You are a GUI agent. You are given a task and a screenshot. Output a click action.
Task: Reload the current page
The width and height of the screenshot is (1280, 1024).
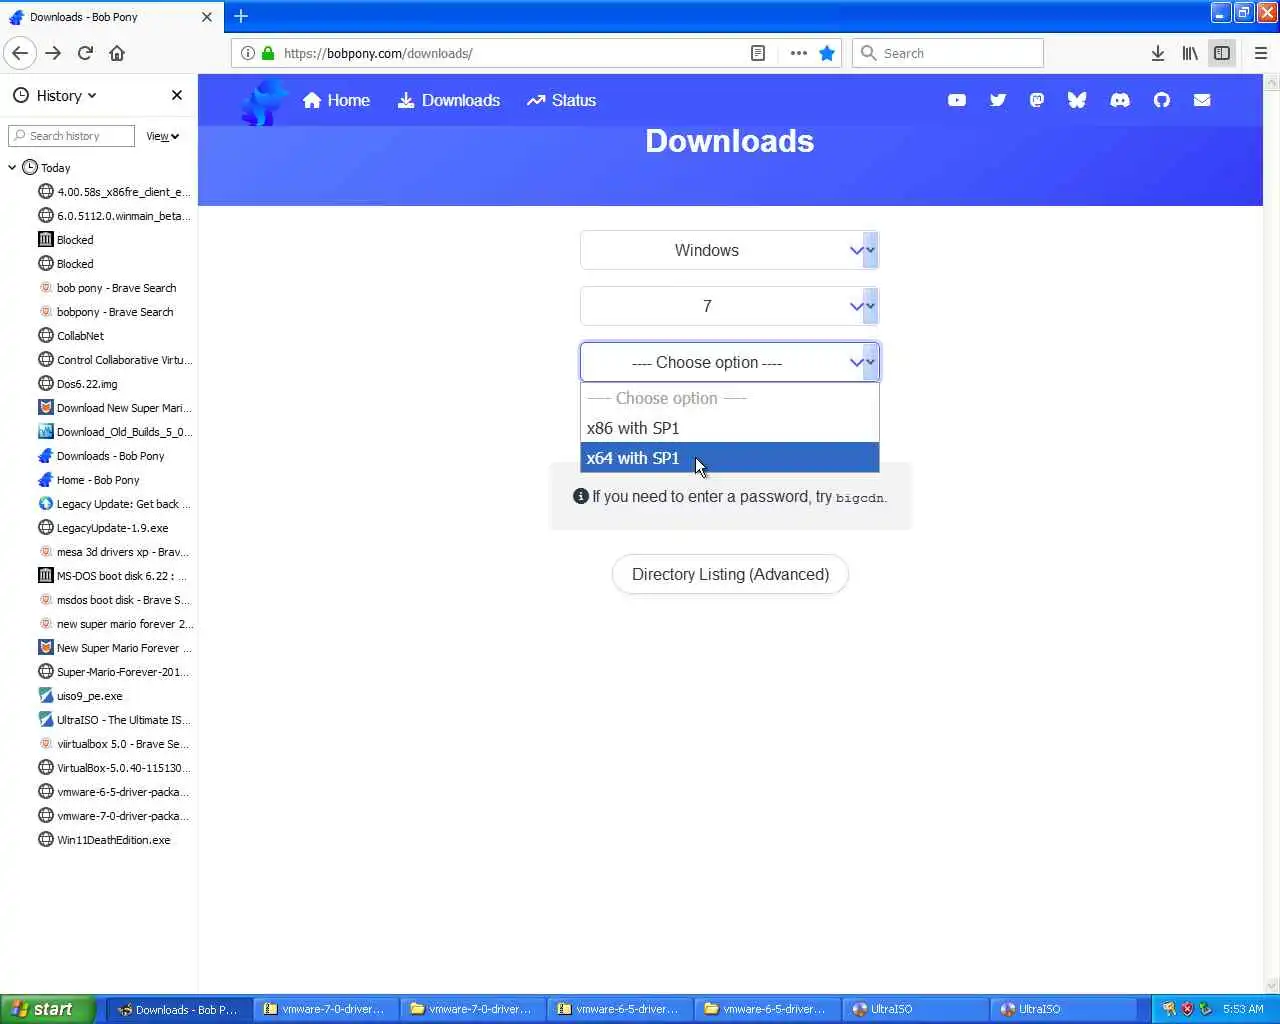point(85,53)
